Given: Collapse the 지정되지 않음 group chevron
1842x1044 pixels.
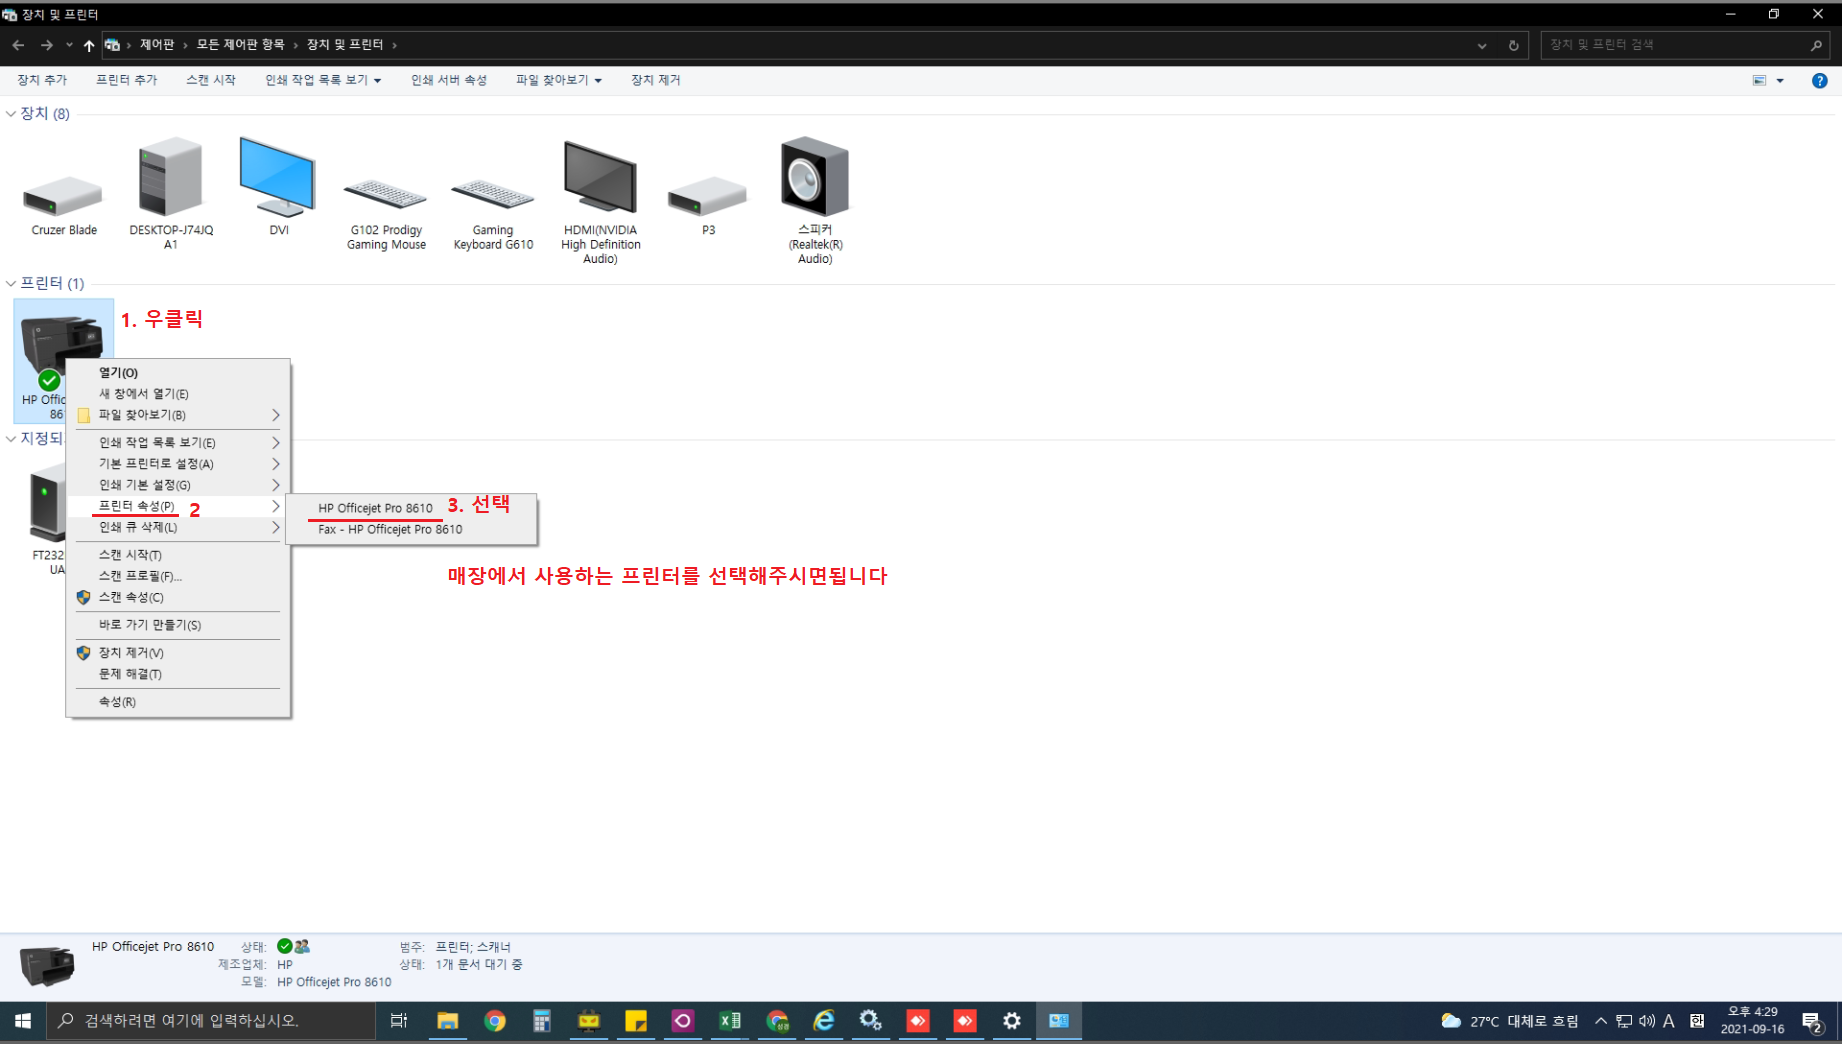Looking at the screenshot, I should (11, 439).
